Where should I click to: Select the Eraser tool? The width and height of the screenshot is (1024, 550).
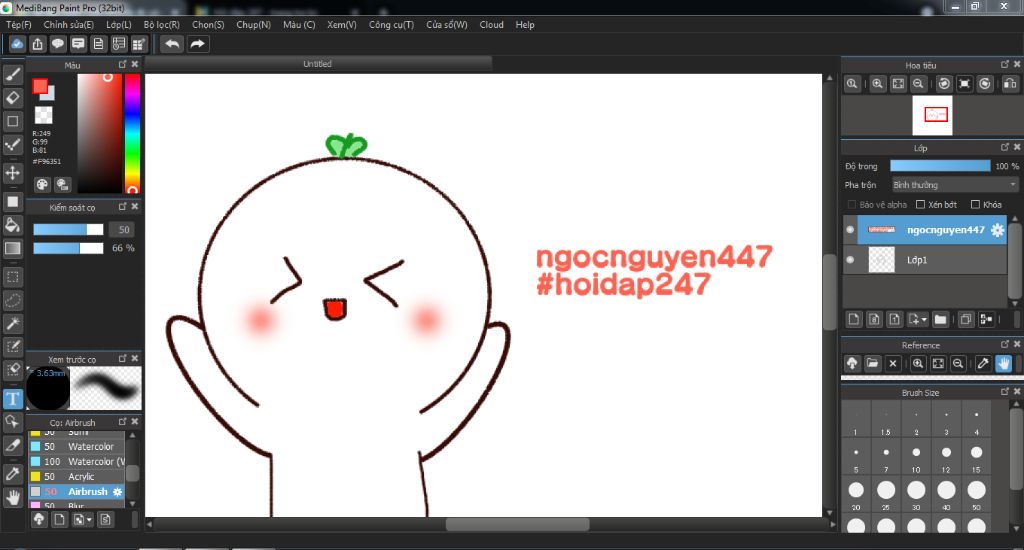(x=12, y=98)
